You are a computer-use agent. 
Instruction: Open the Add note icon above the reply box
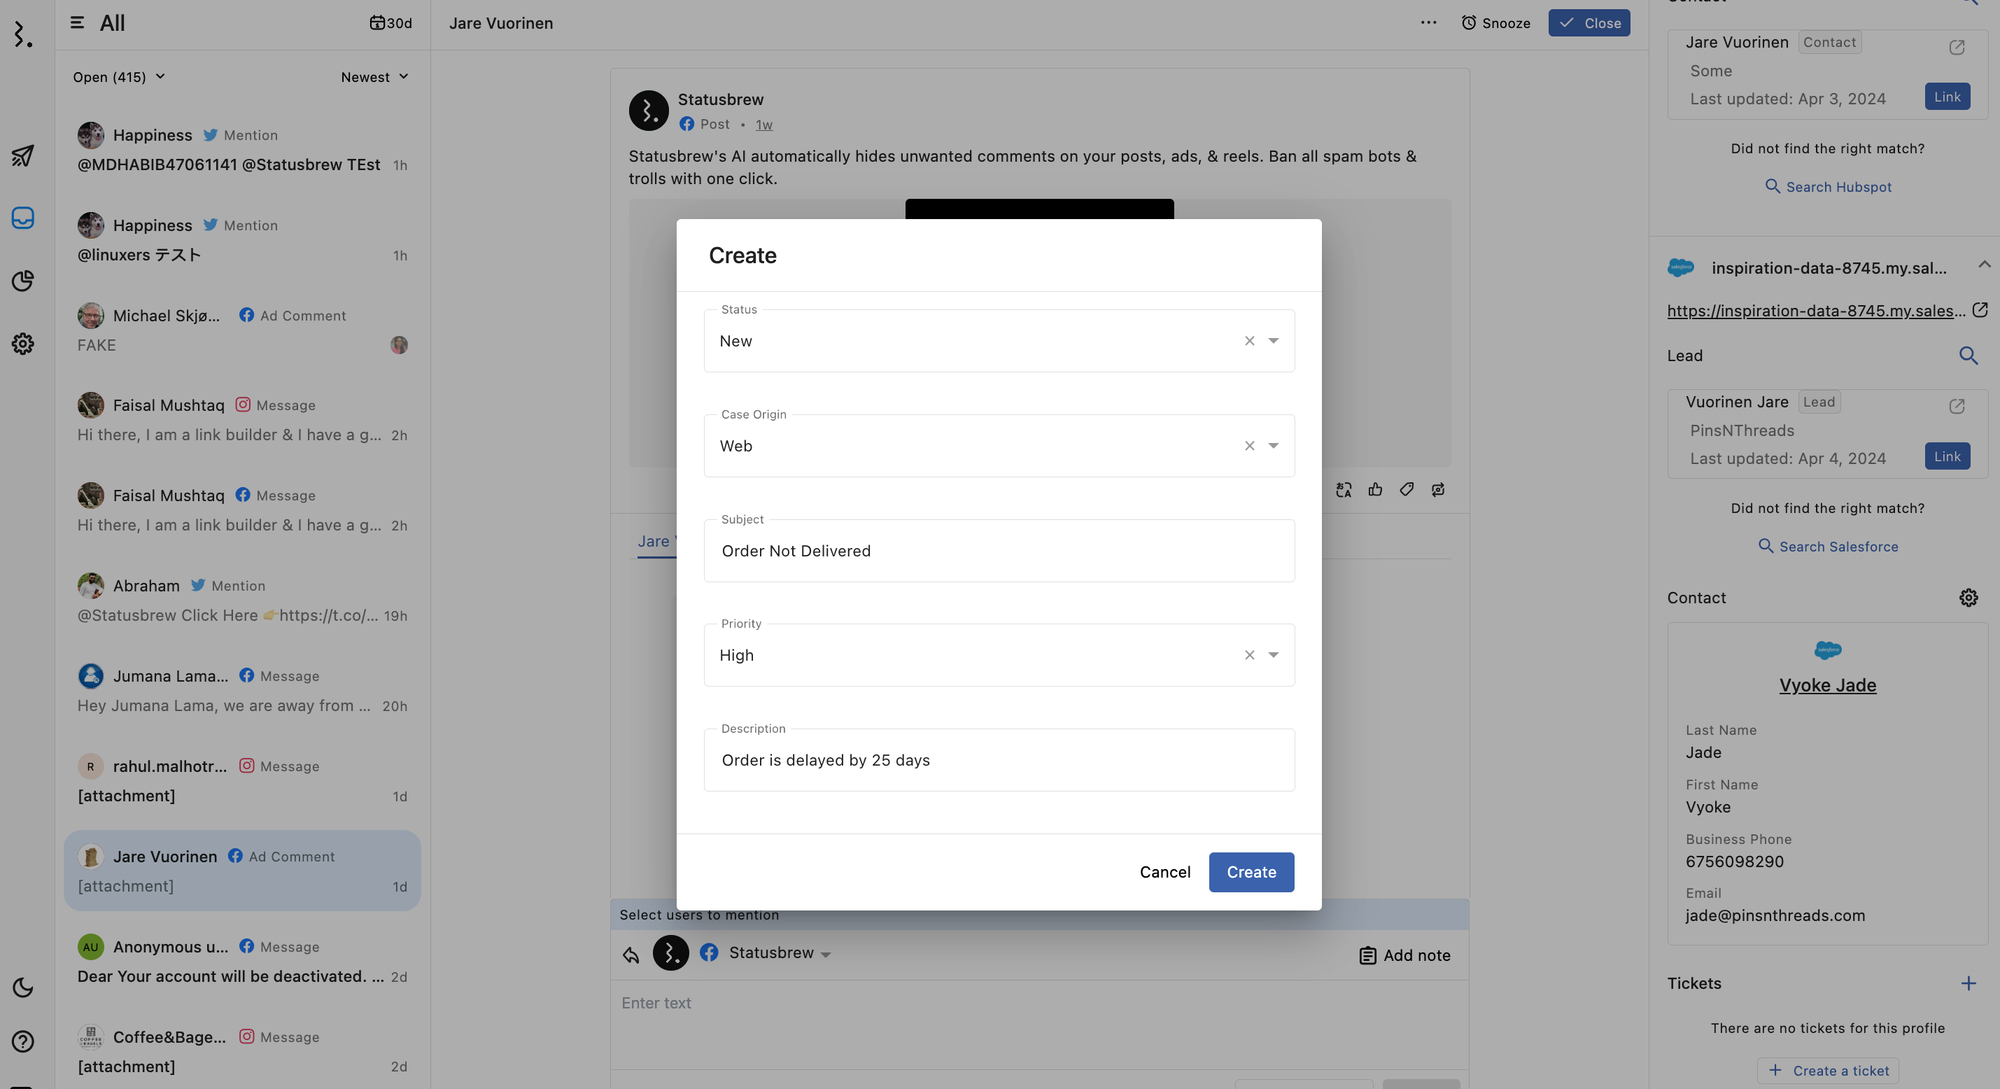coord(1367,955)
